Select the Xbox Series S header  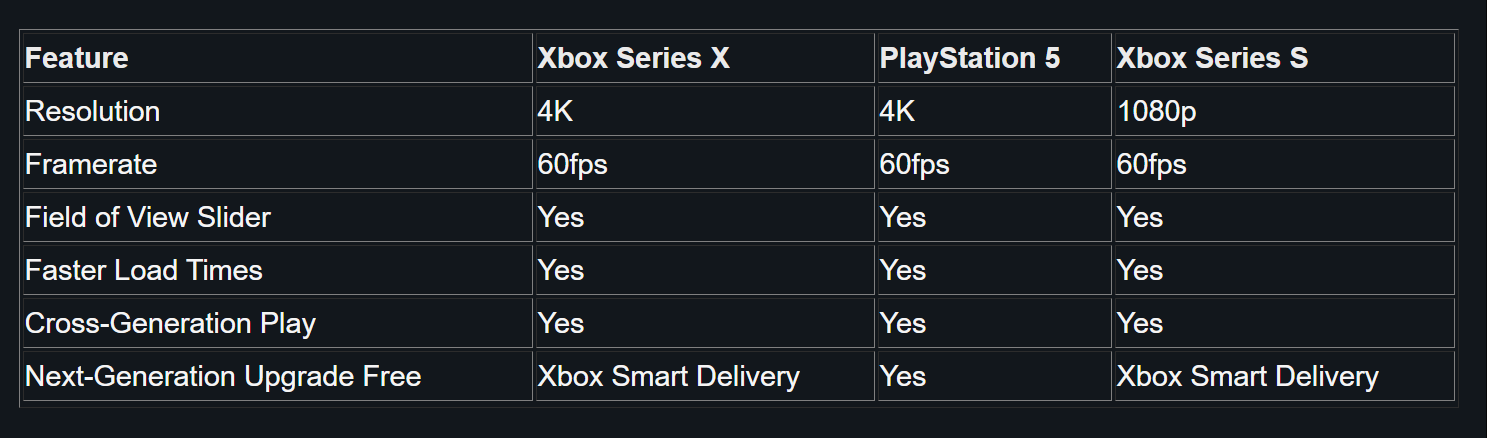1212,58
